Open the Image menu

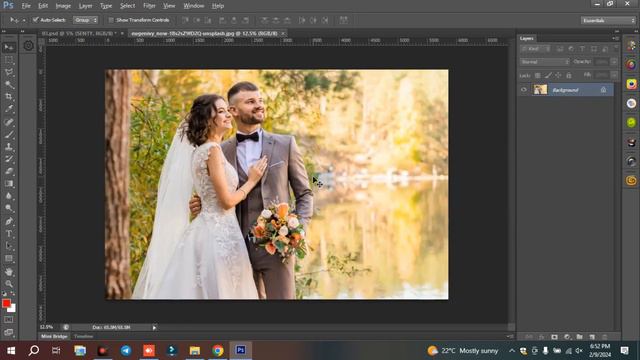pyautogui.click(x=63, y=6)
